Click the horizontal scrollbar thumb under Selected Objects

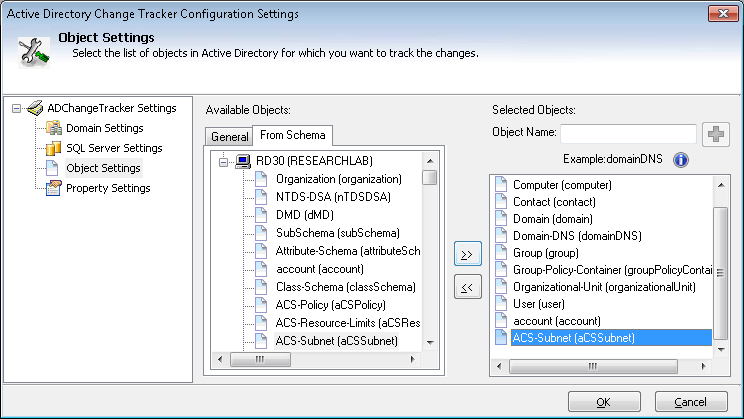[593, 366]
